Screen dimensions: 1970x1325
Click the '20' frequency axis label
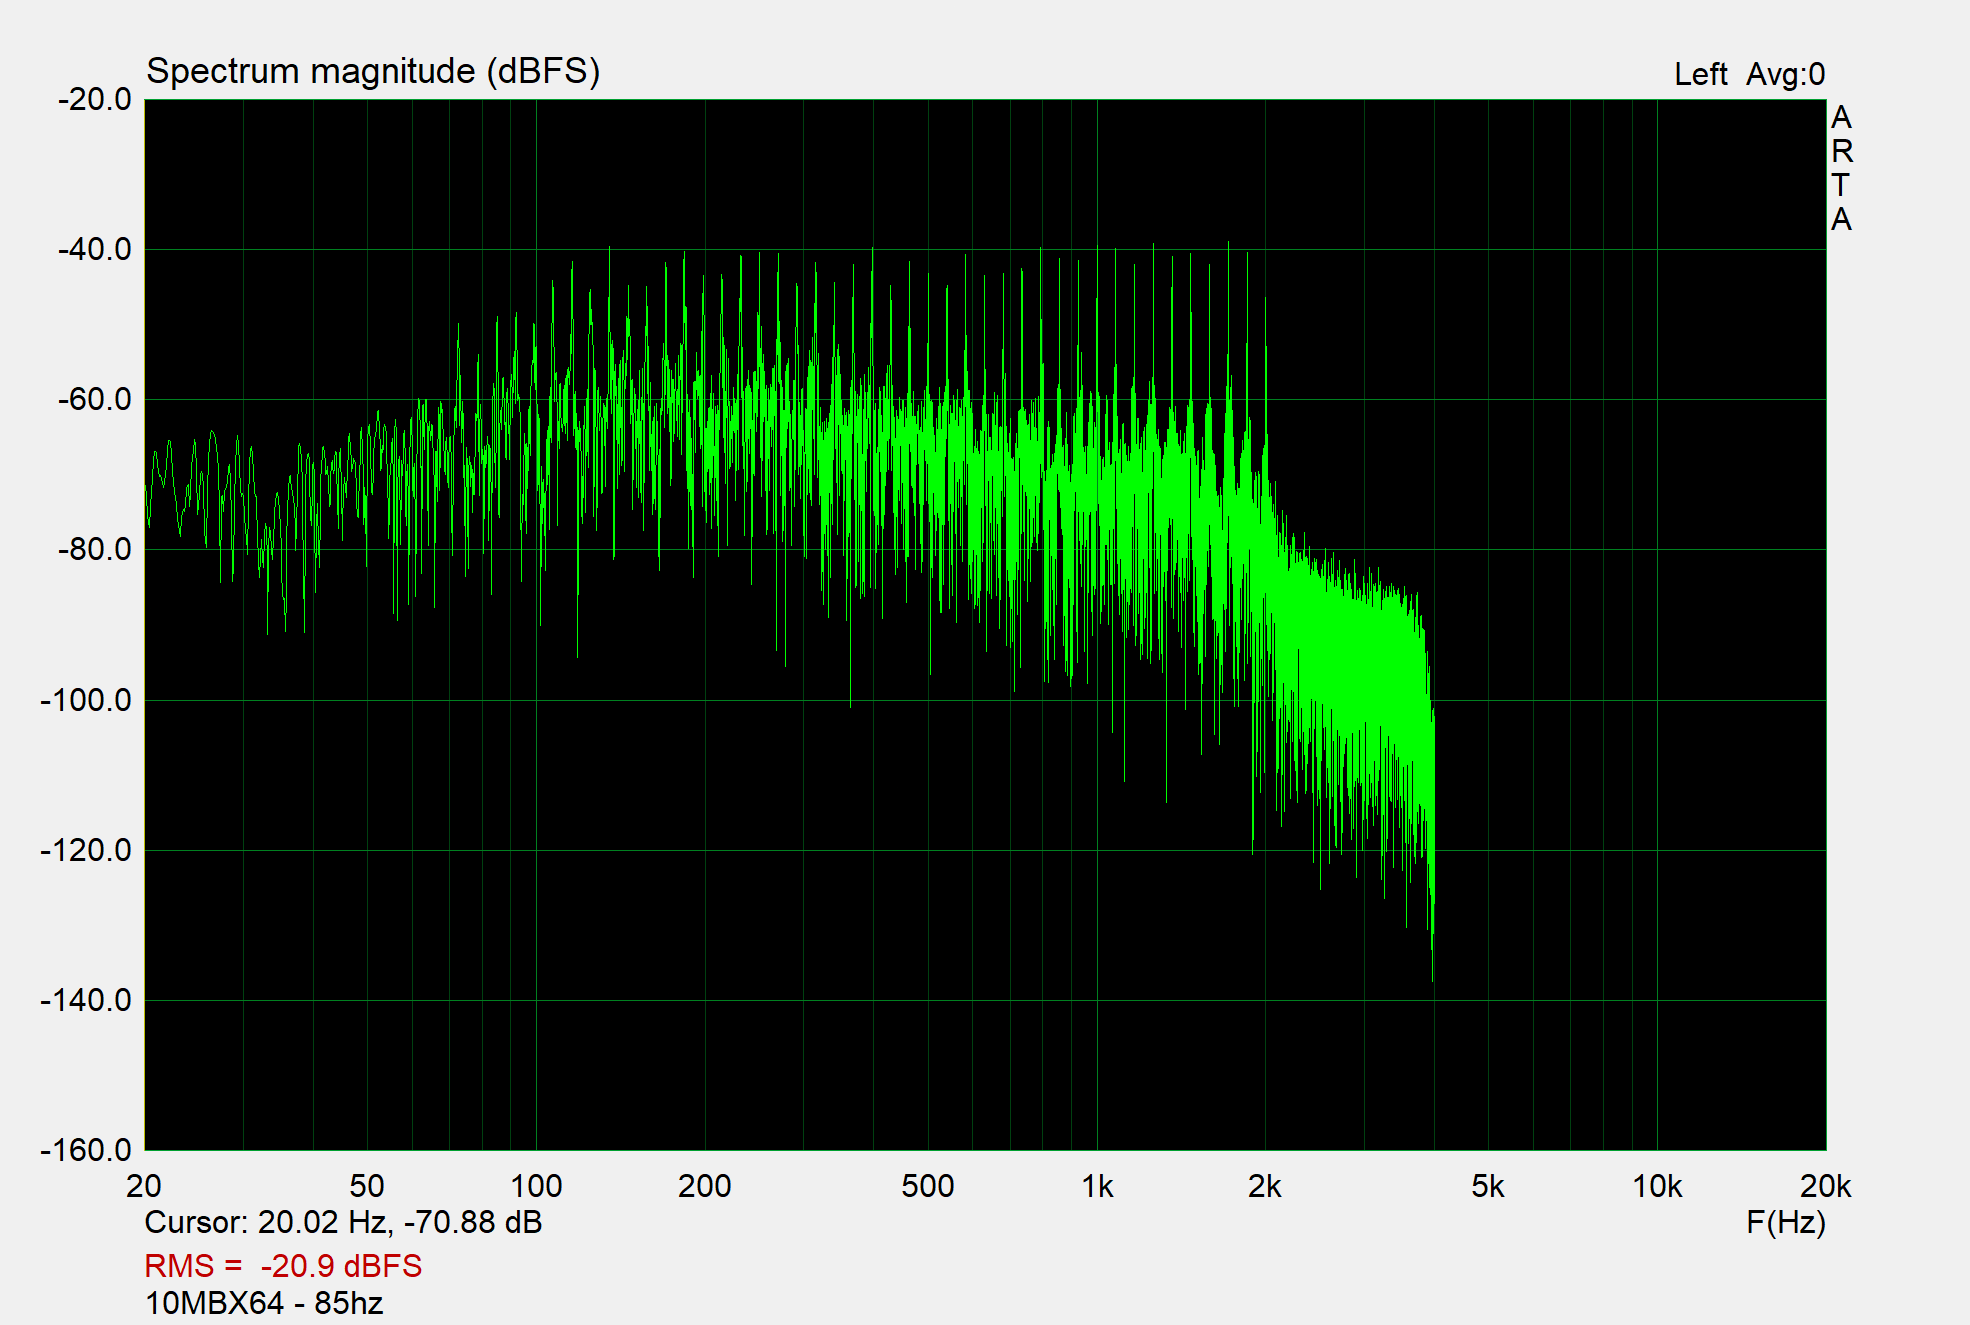(x=144, y=1186)
